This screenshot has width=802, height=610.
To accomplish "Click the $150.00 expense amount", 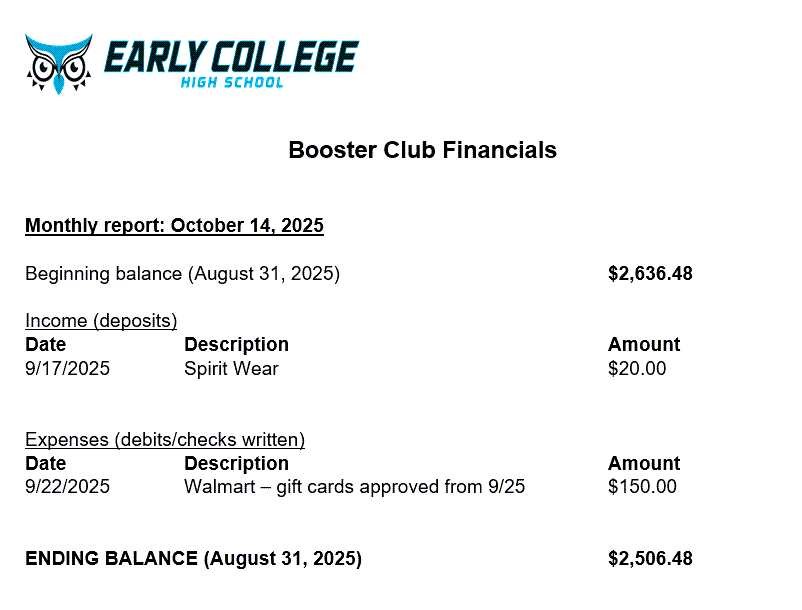I will (641, 488).
